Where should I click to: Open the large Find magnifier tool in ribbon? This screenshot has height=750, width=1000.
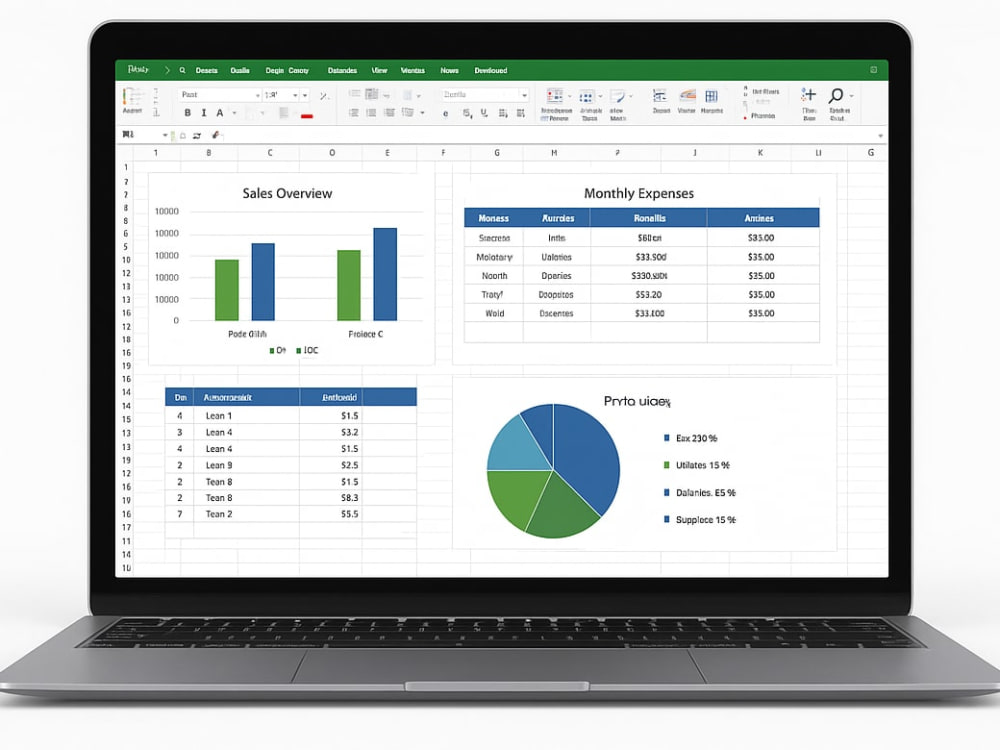point(835,96)
